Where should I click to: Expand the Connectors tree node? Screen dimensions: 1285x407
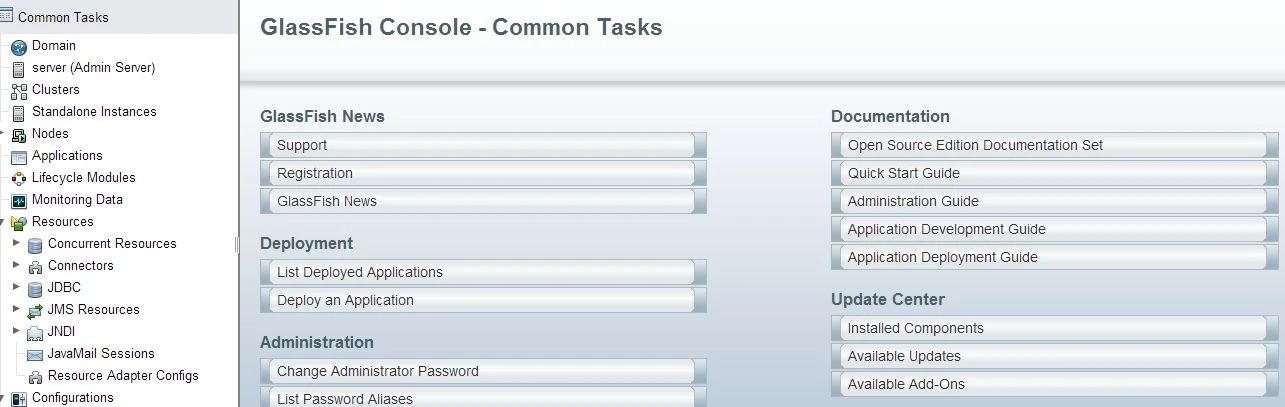(16, 265)
